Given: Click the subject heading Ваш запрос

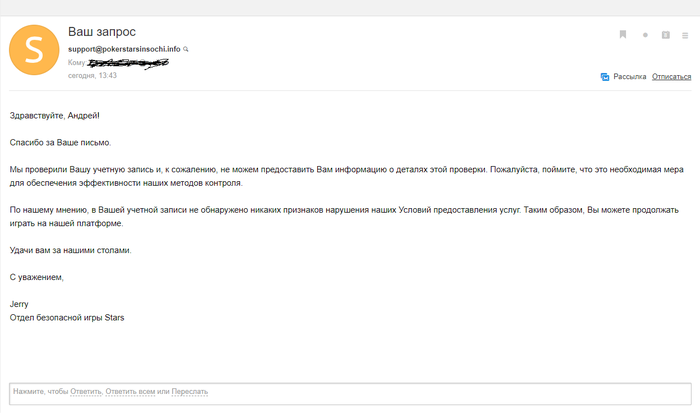Looking at the screenshot, I should (102, 32).
